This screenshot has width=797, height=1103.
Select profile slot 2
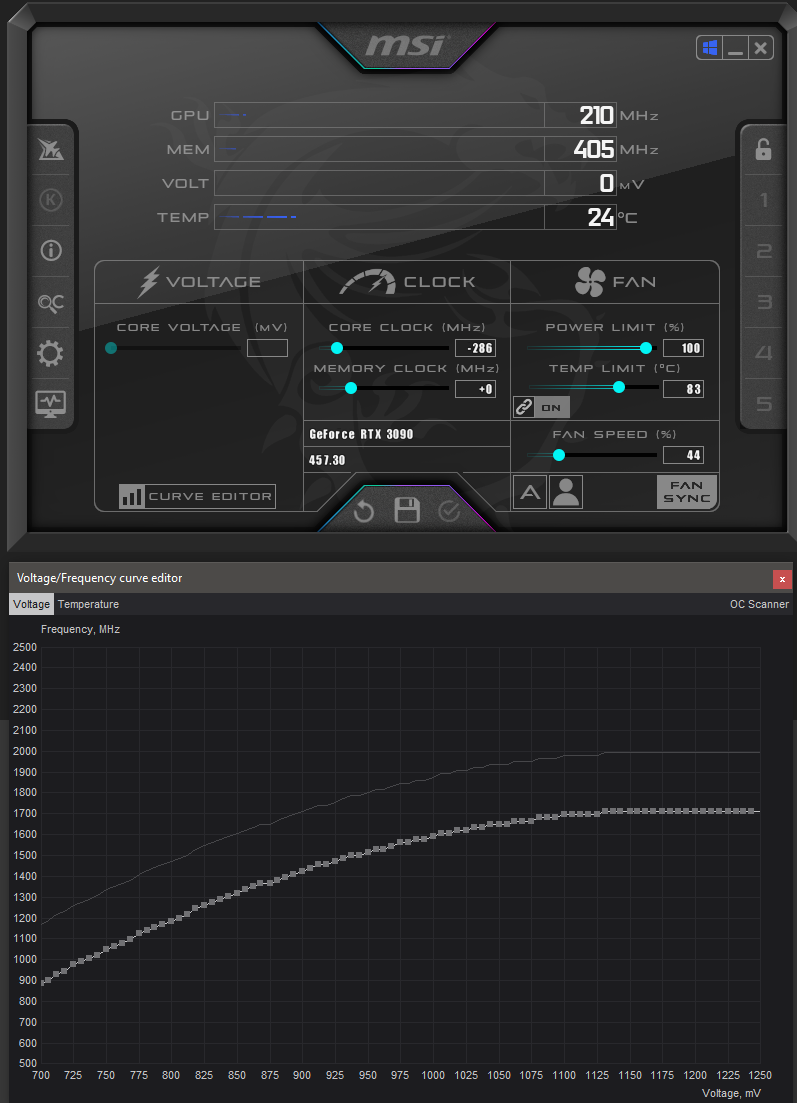[x=764, y=251]
